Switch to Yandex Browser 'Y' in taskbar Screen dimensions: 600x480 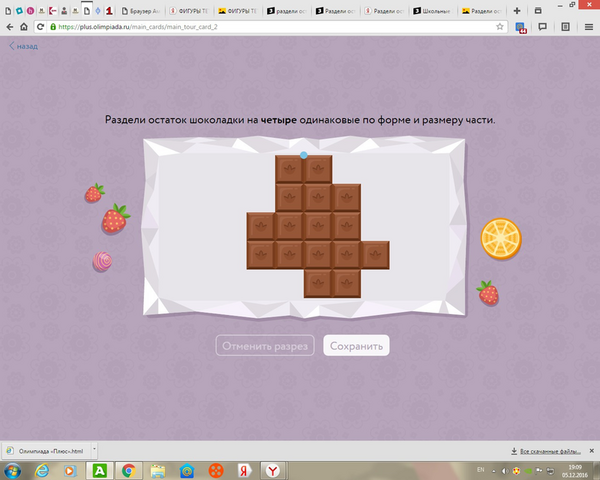click(x=272, y=470)
